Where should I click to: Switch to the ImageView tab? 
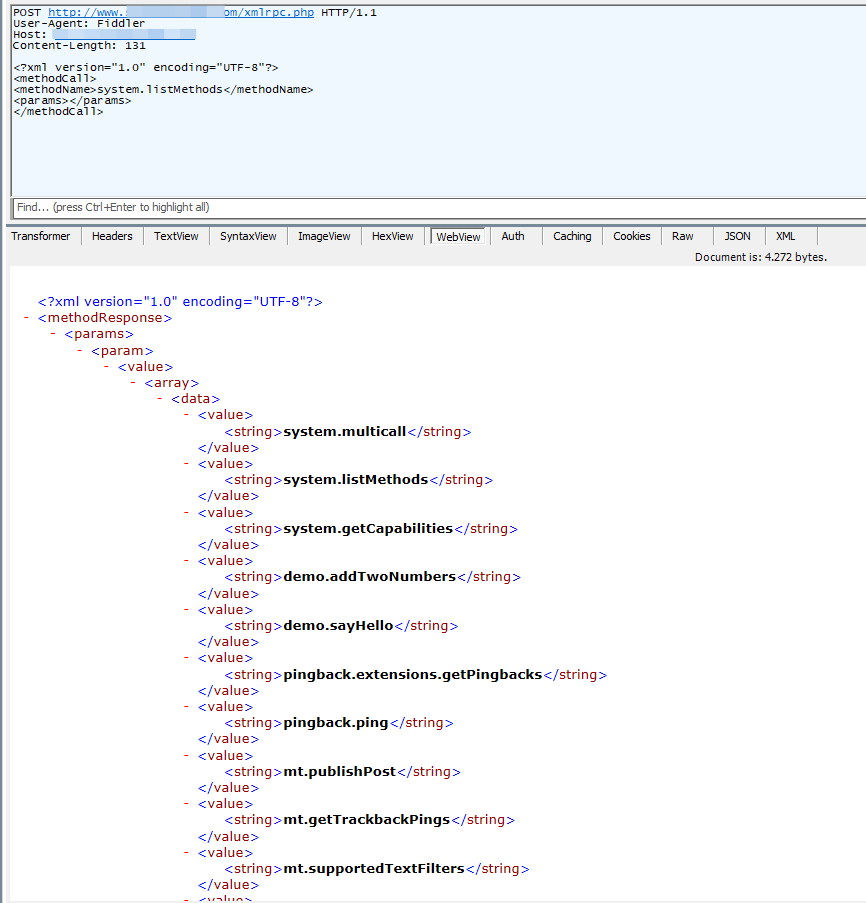[x=324, y=236]
